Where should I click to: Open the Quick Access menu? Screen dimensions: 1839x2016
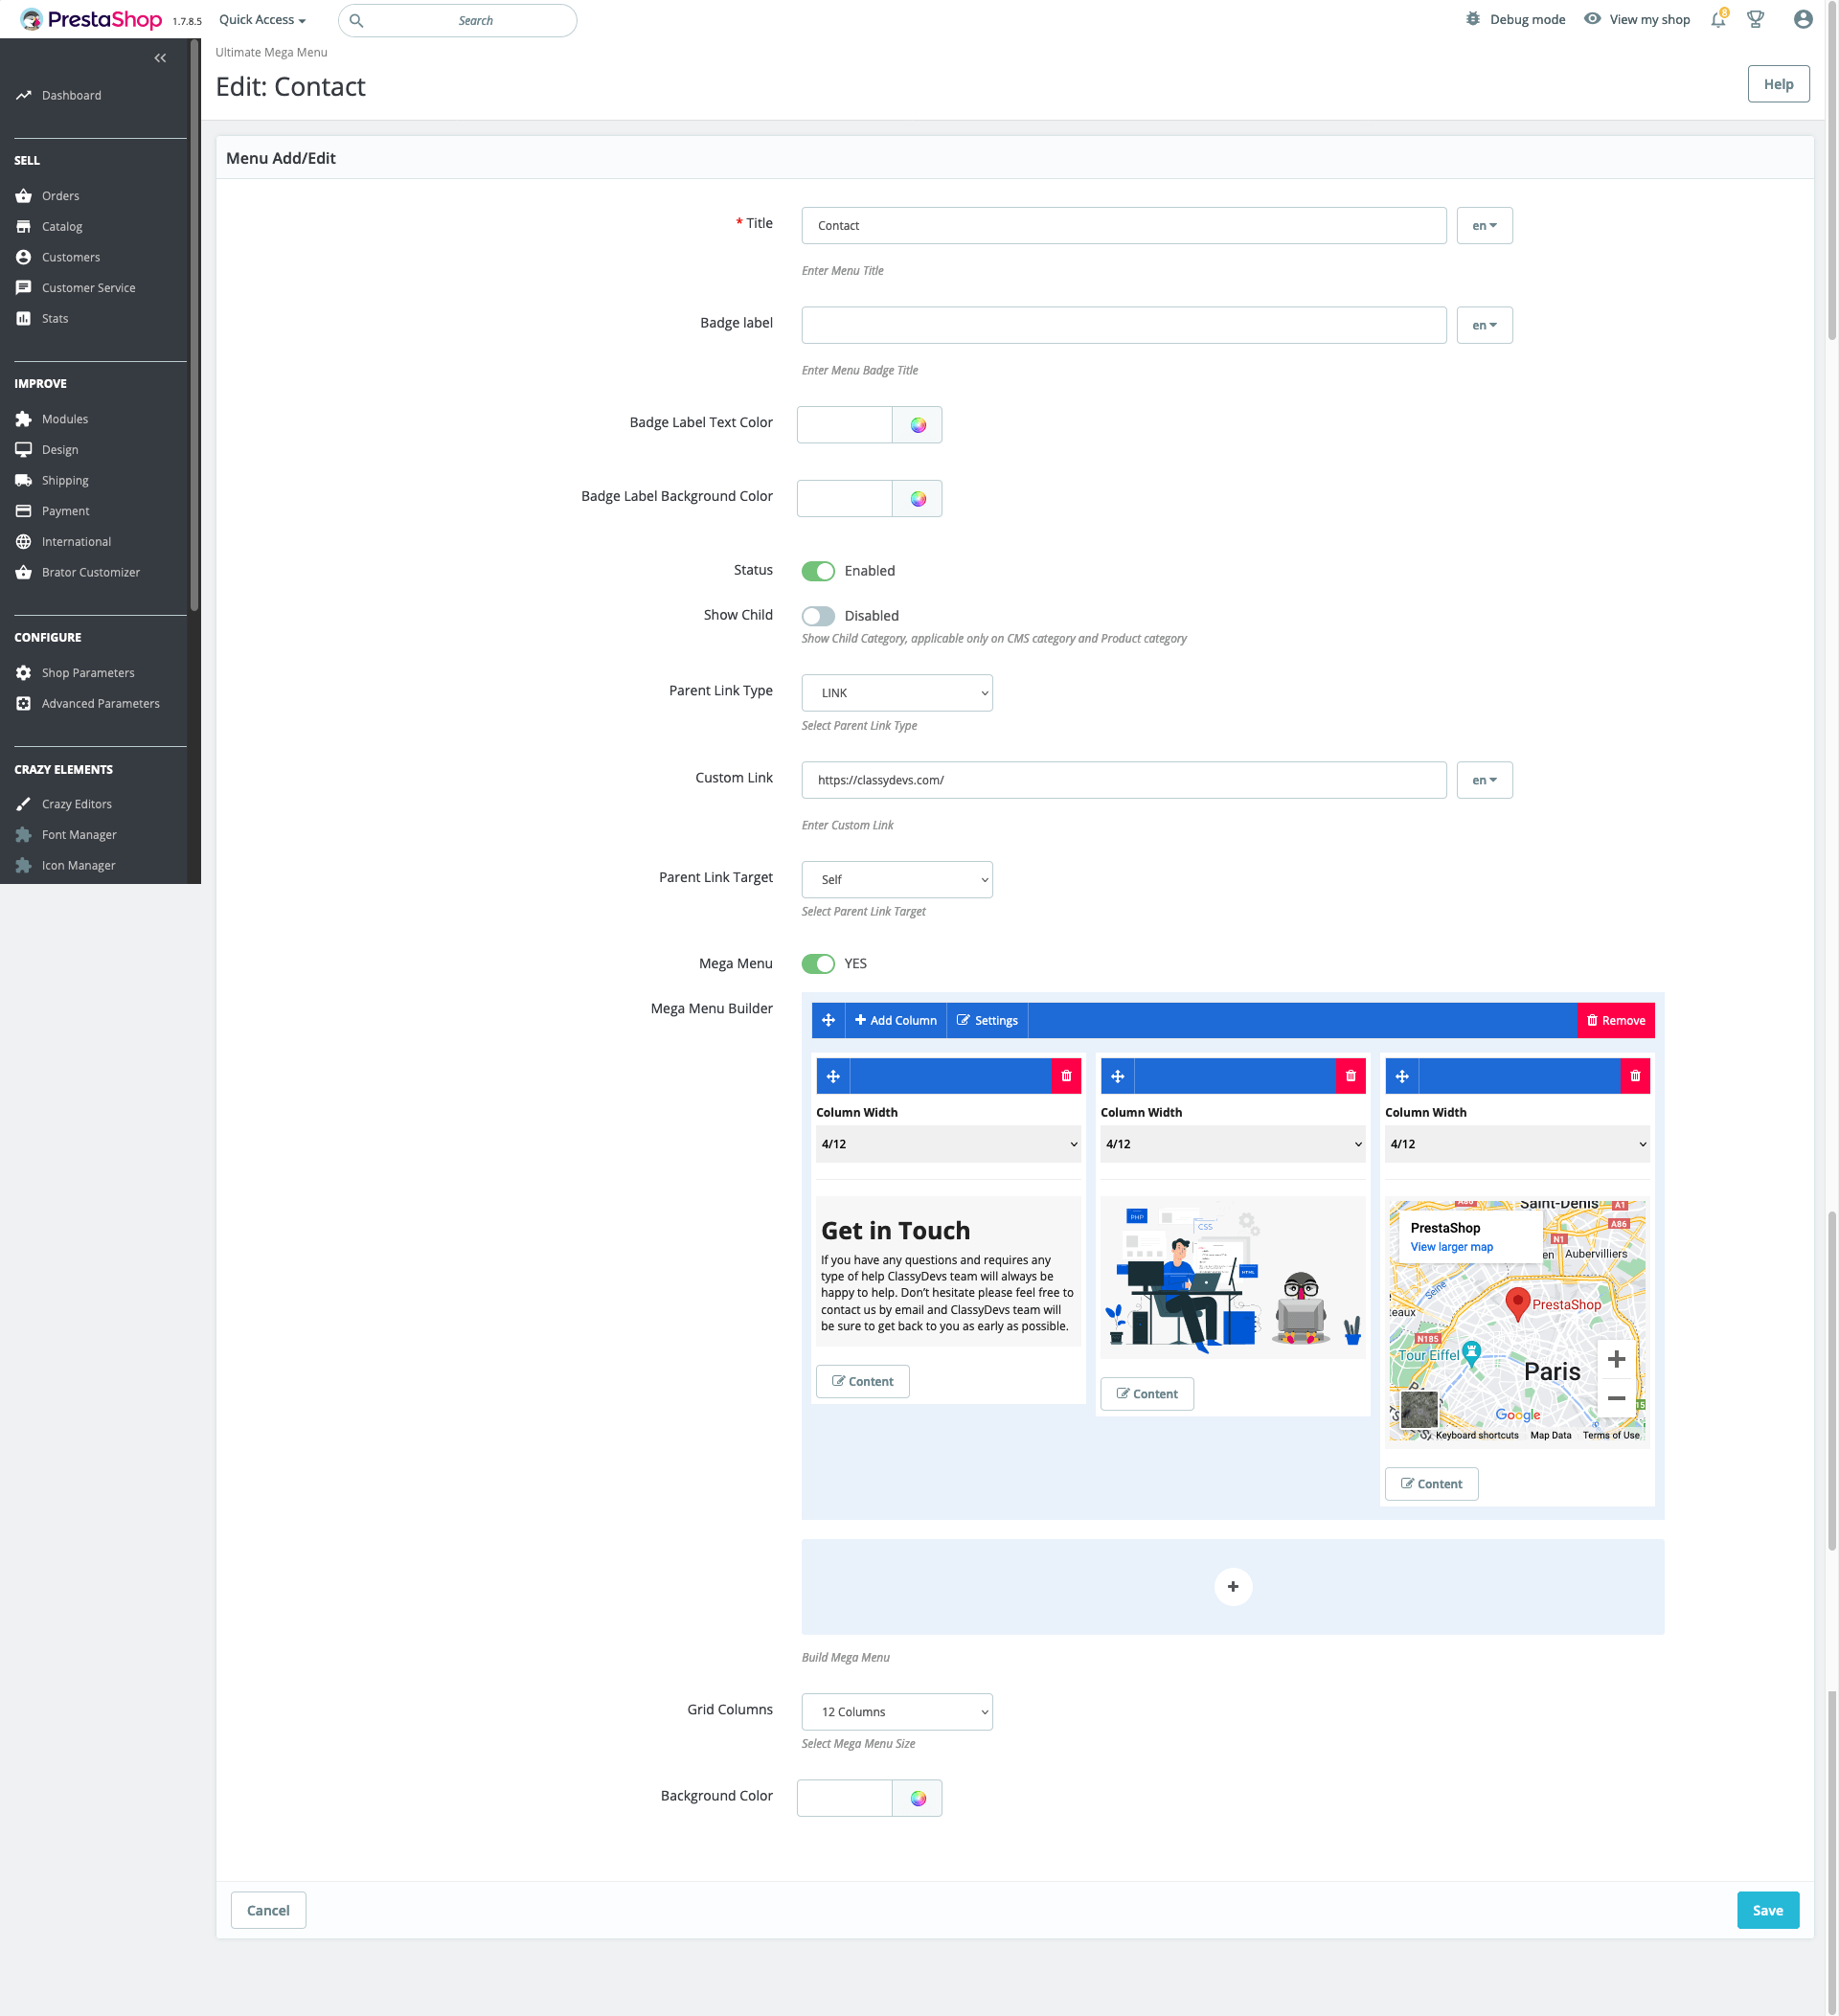[x=262, y=20]
